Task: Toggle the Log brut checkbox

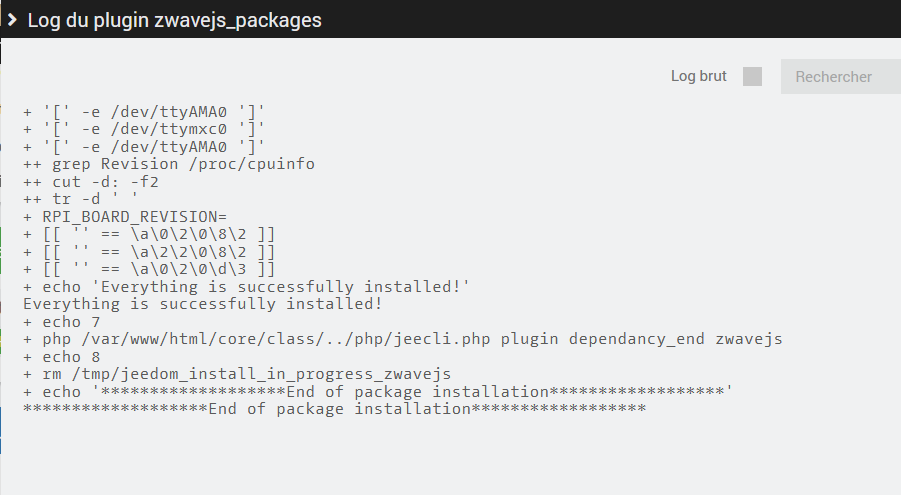Action: [x=752, y=77]
